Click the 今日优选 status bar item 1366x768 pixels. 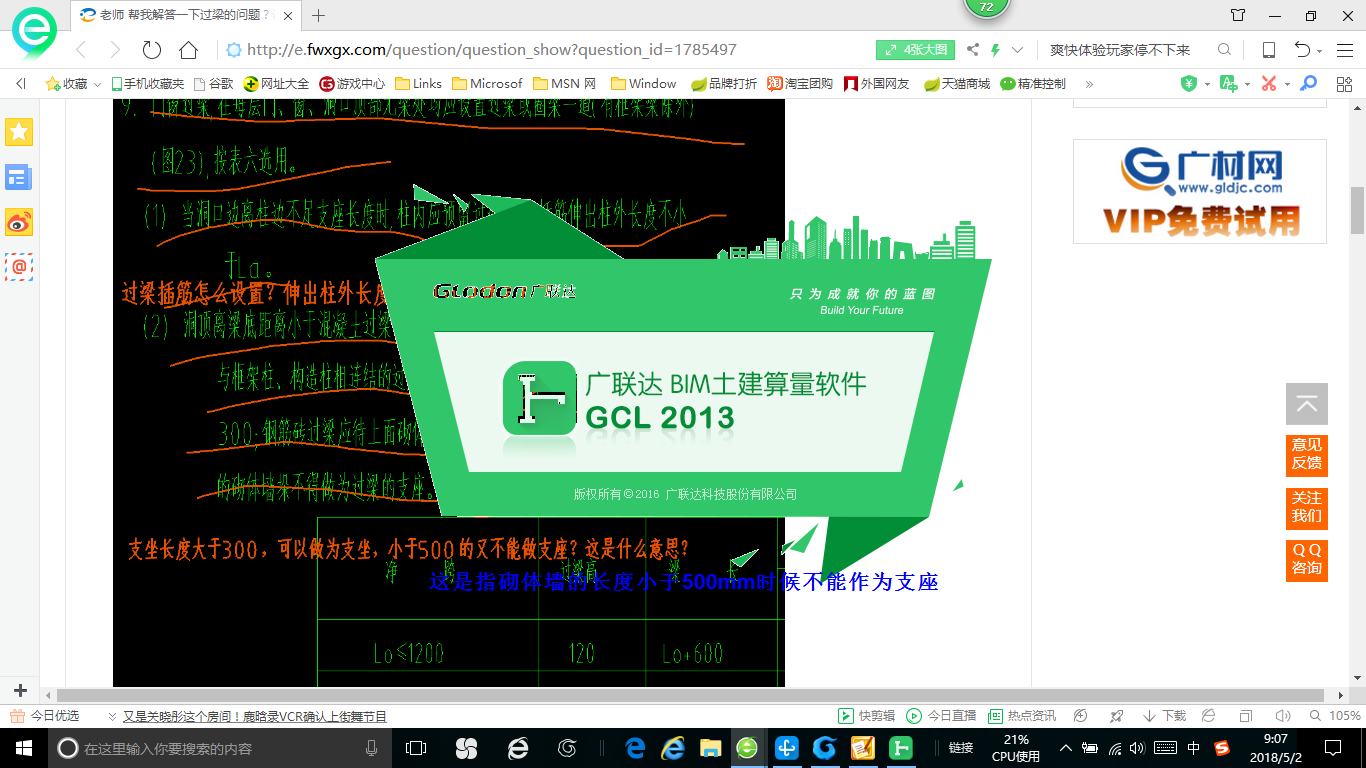[45, 716]
